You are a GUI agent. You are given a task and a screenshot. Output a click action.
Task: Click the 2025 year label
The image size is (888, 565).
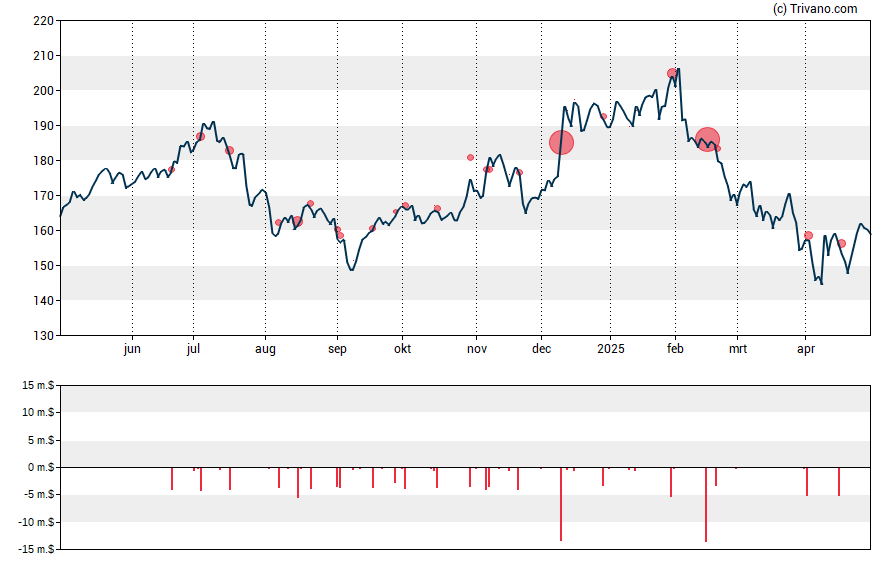coord(610,349)
